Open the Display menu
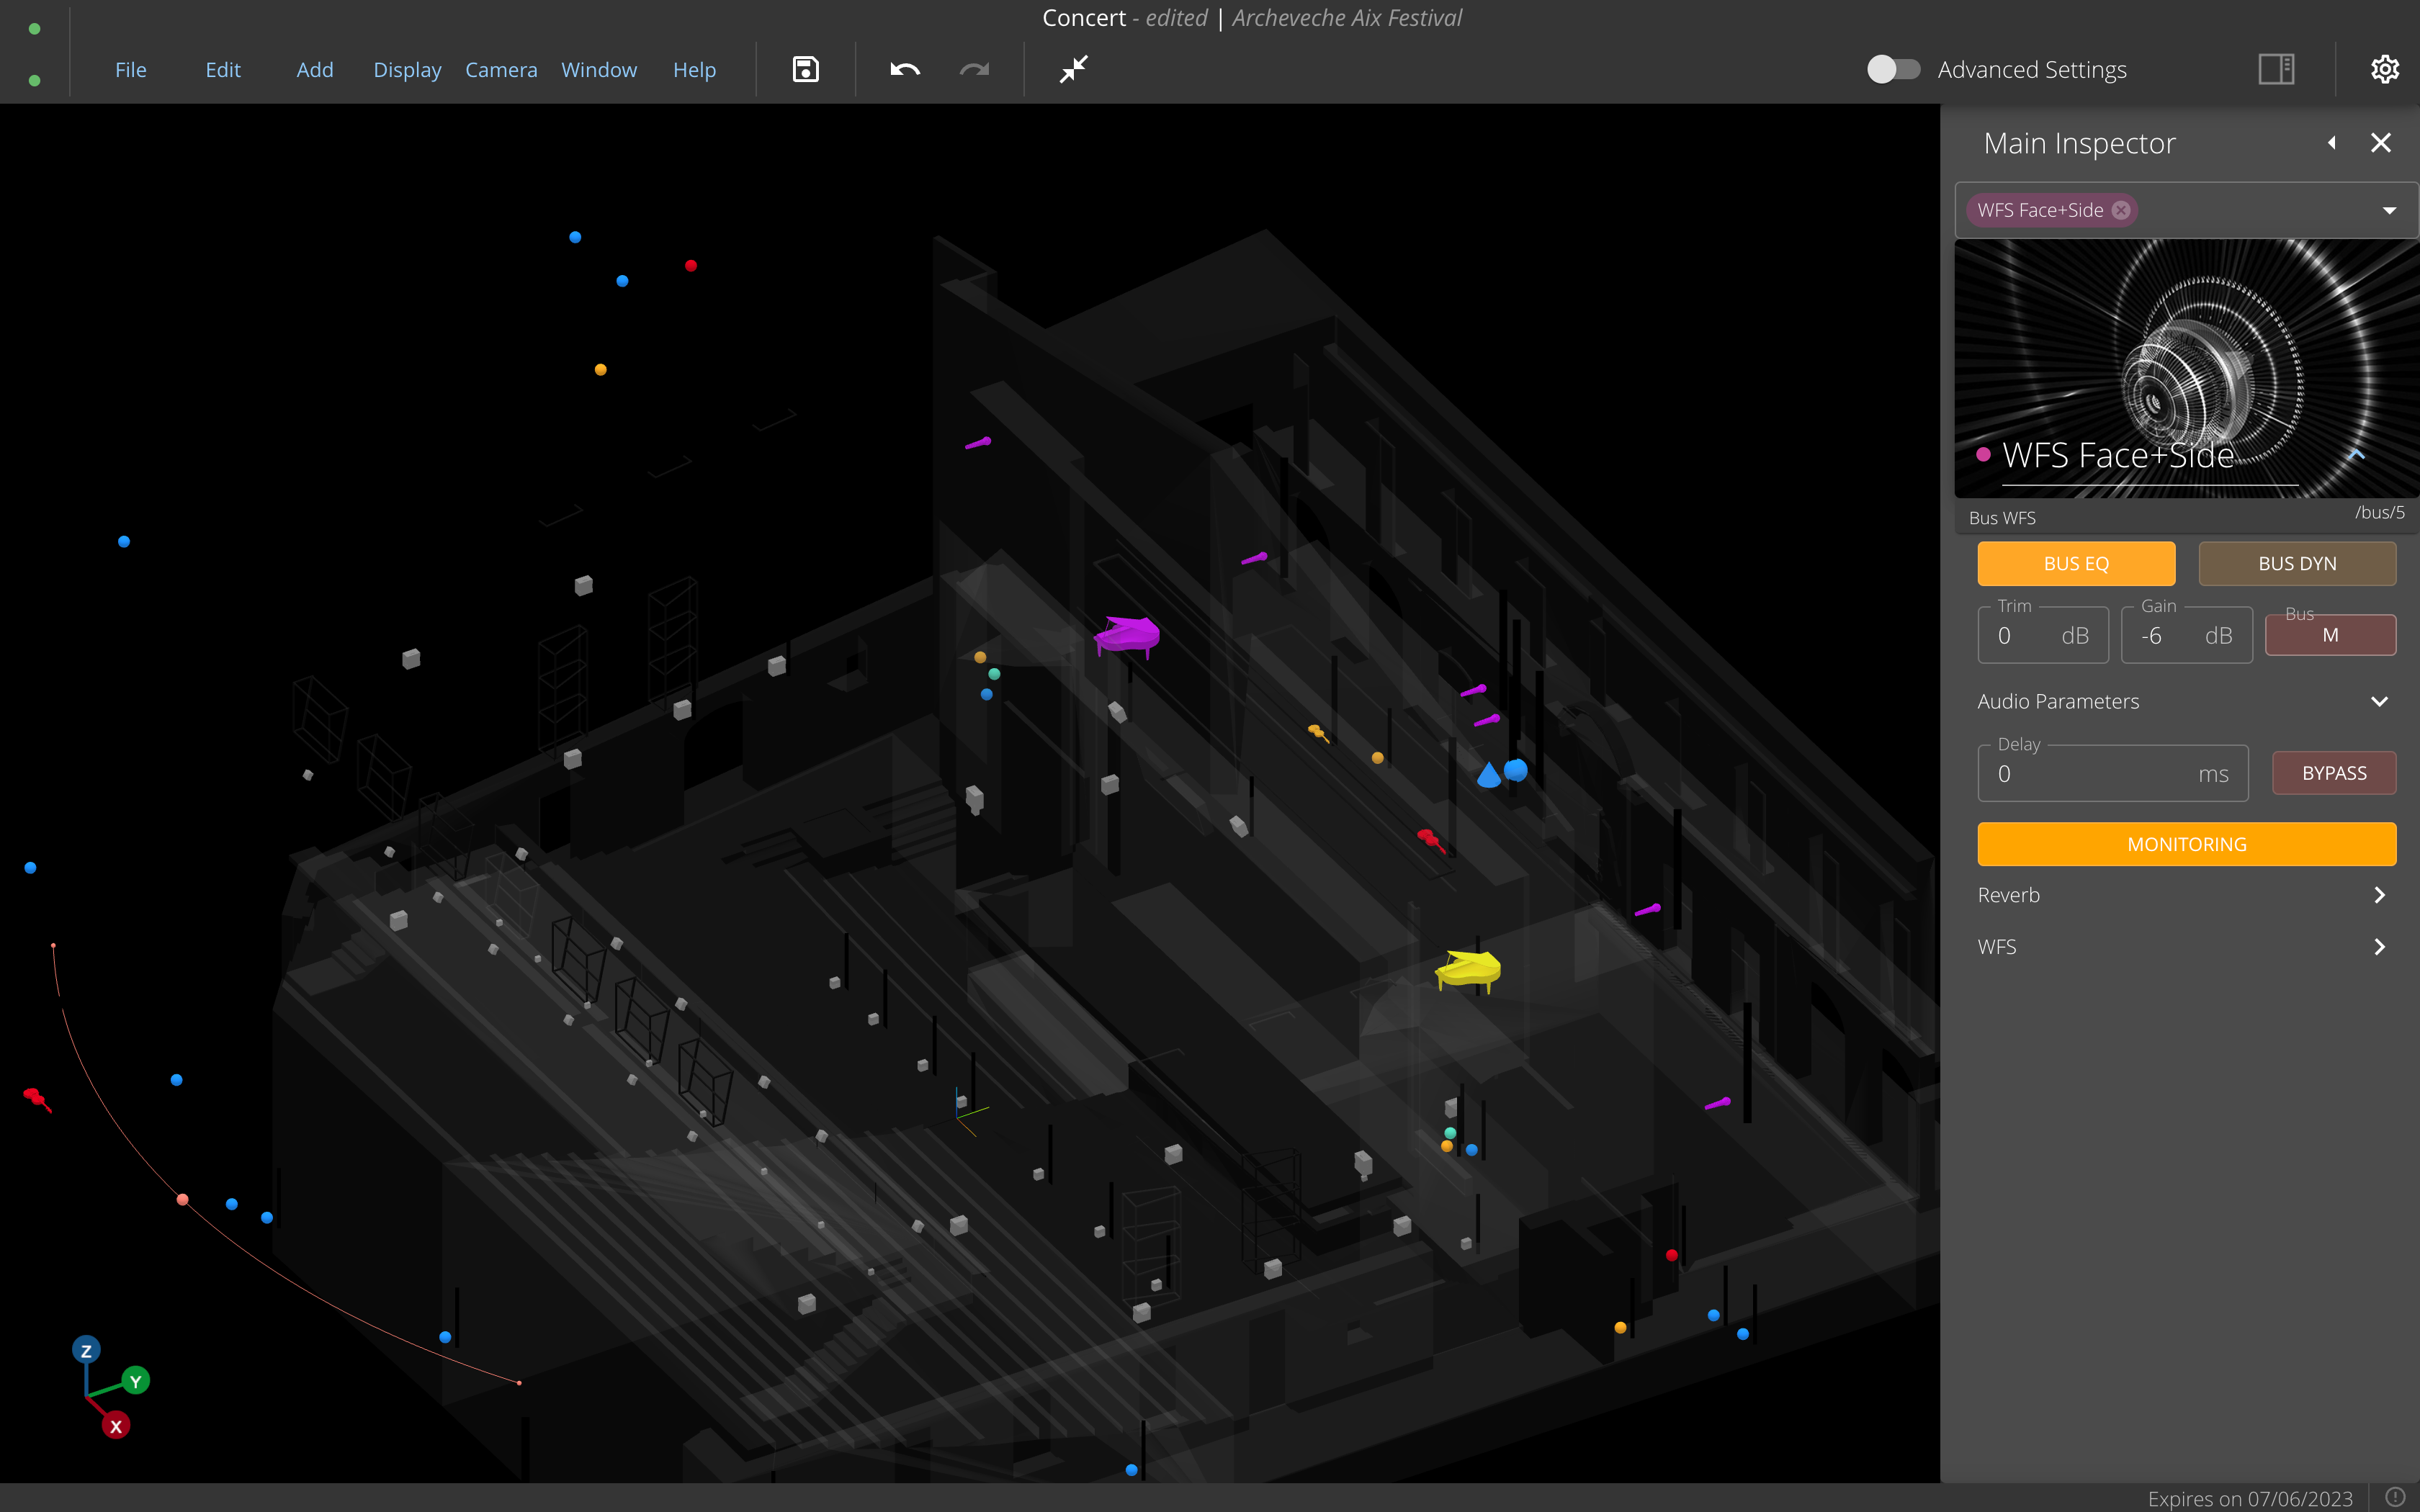 (x=407, y=70)
